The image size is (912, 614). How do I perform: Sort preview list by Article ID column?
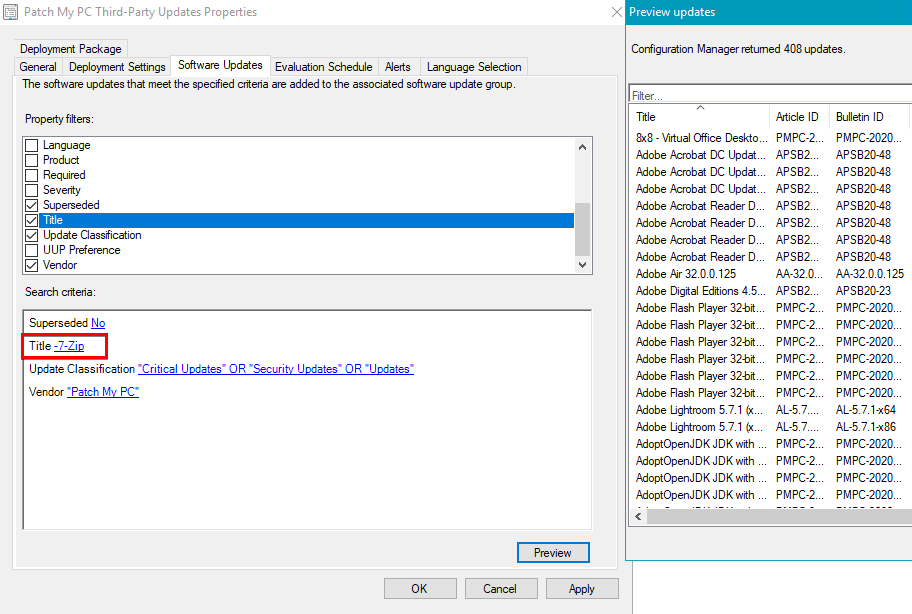(800, 117)
